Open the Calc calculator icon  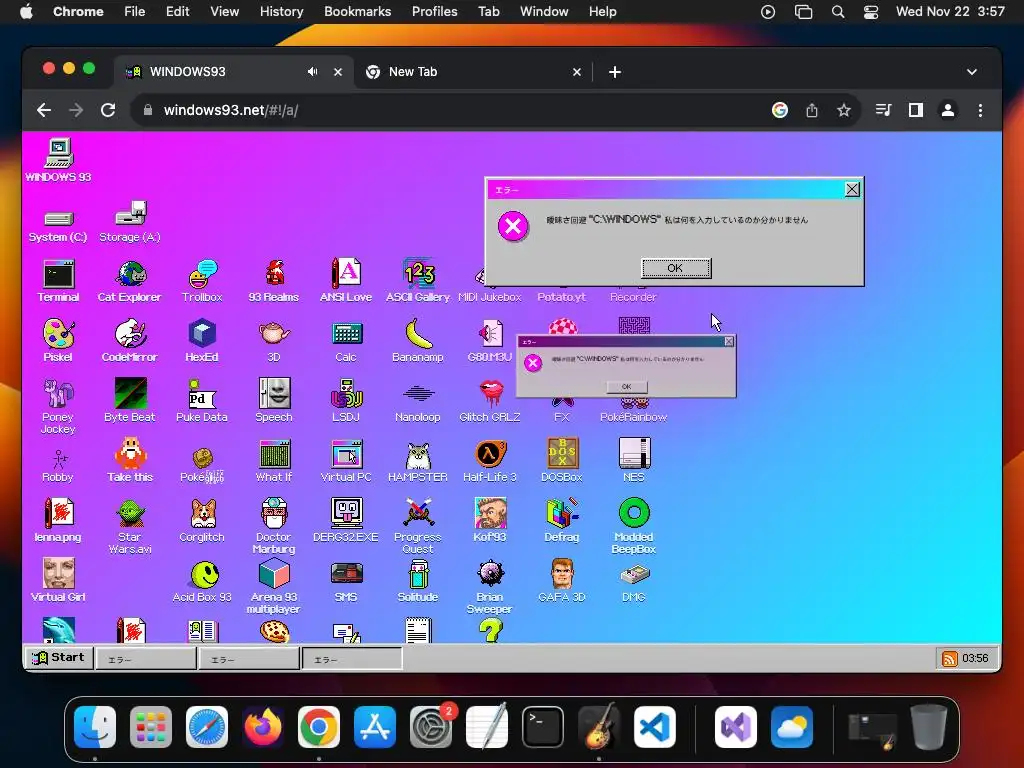(x=345, y=341)
